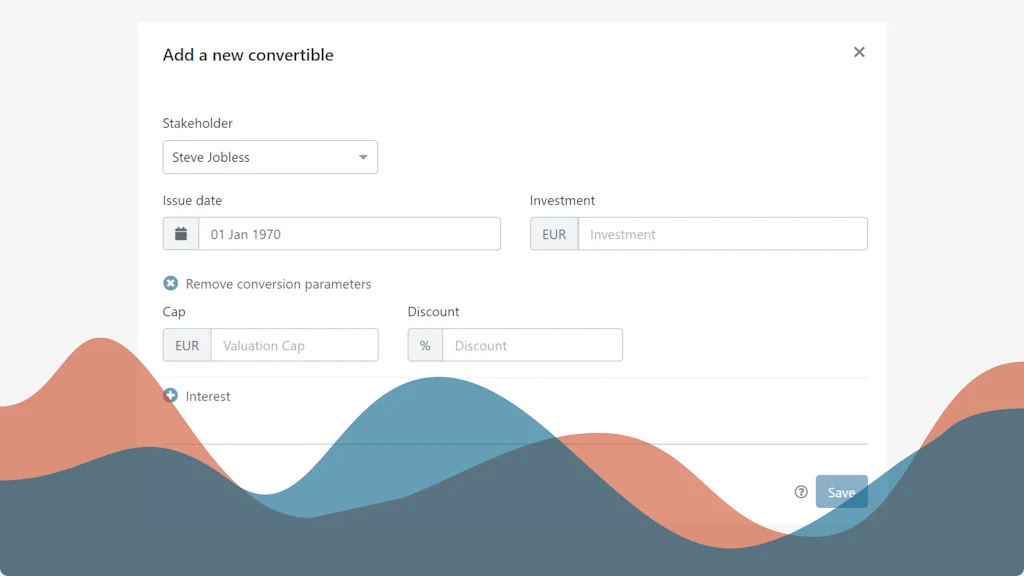
Task: Click the blue plus icon beside Interest
Action: 171,396
